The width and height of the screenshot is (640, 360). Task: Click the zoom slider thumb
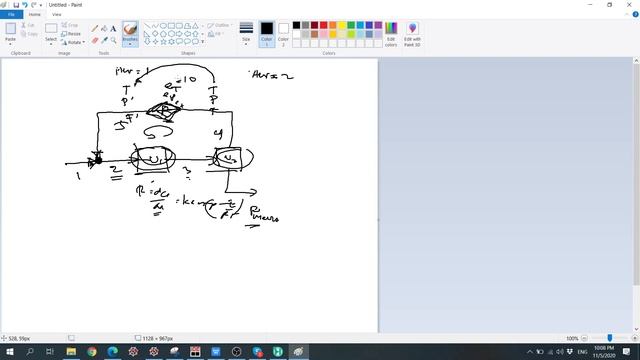609,338
